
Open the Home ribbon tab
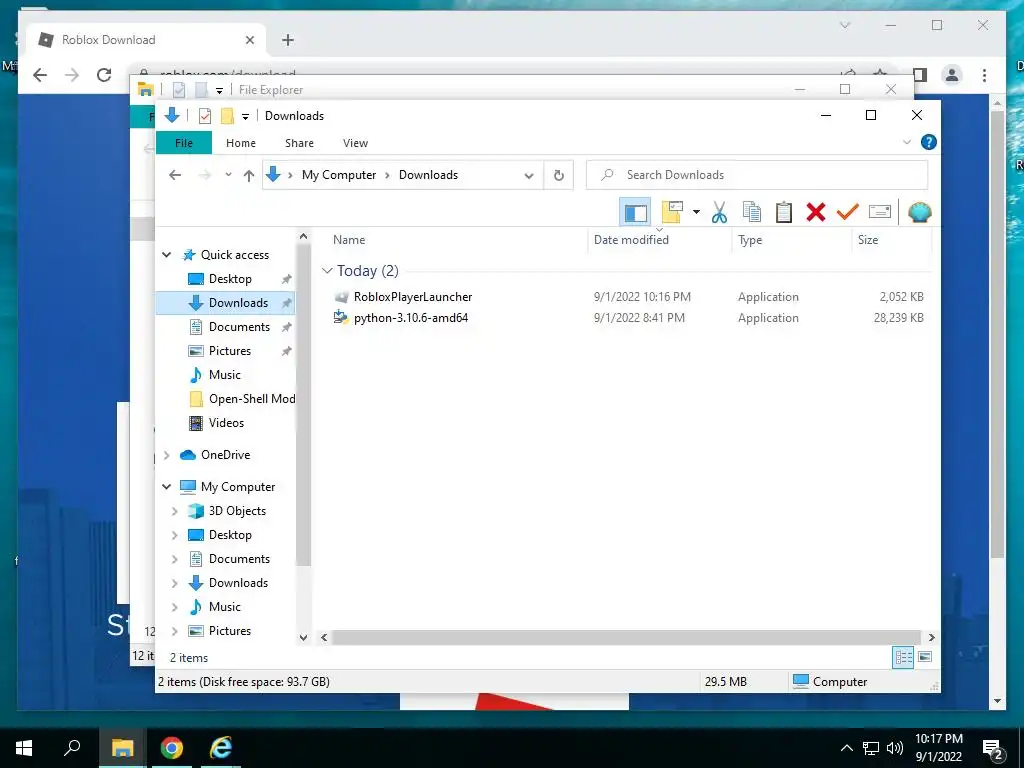point(241,143)
